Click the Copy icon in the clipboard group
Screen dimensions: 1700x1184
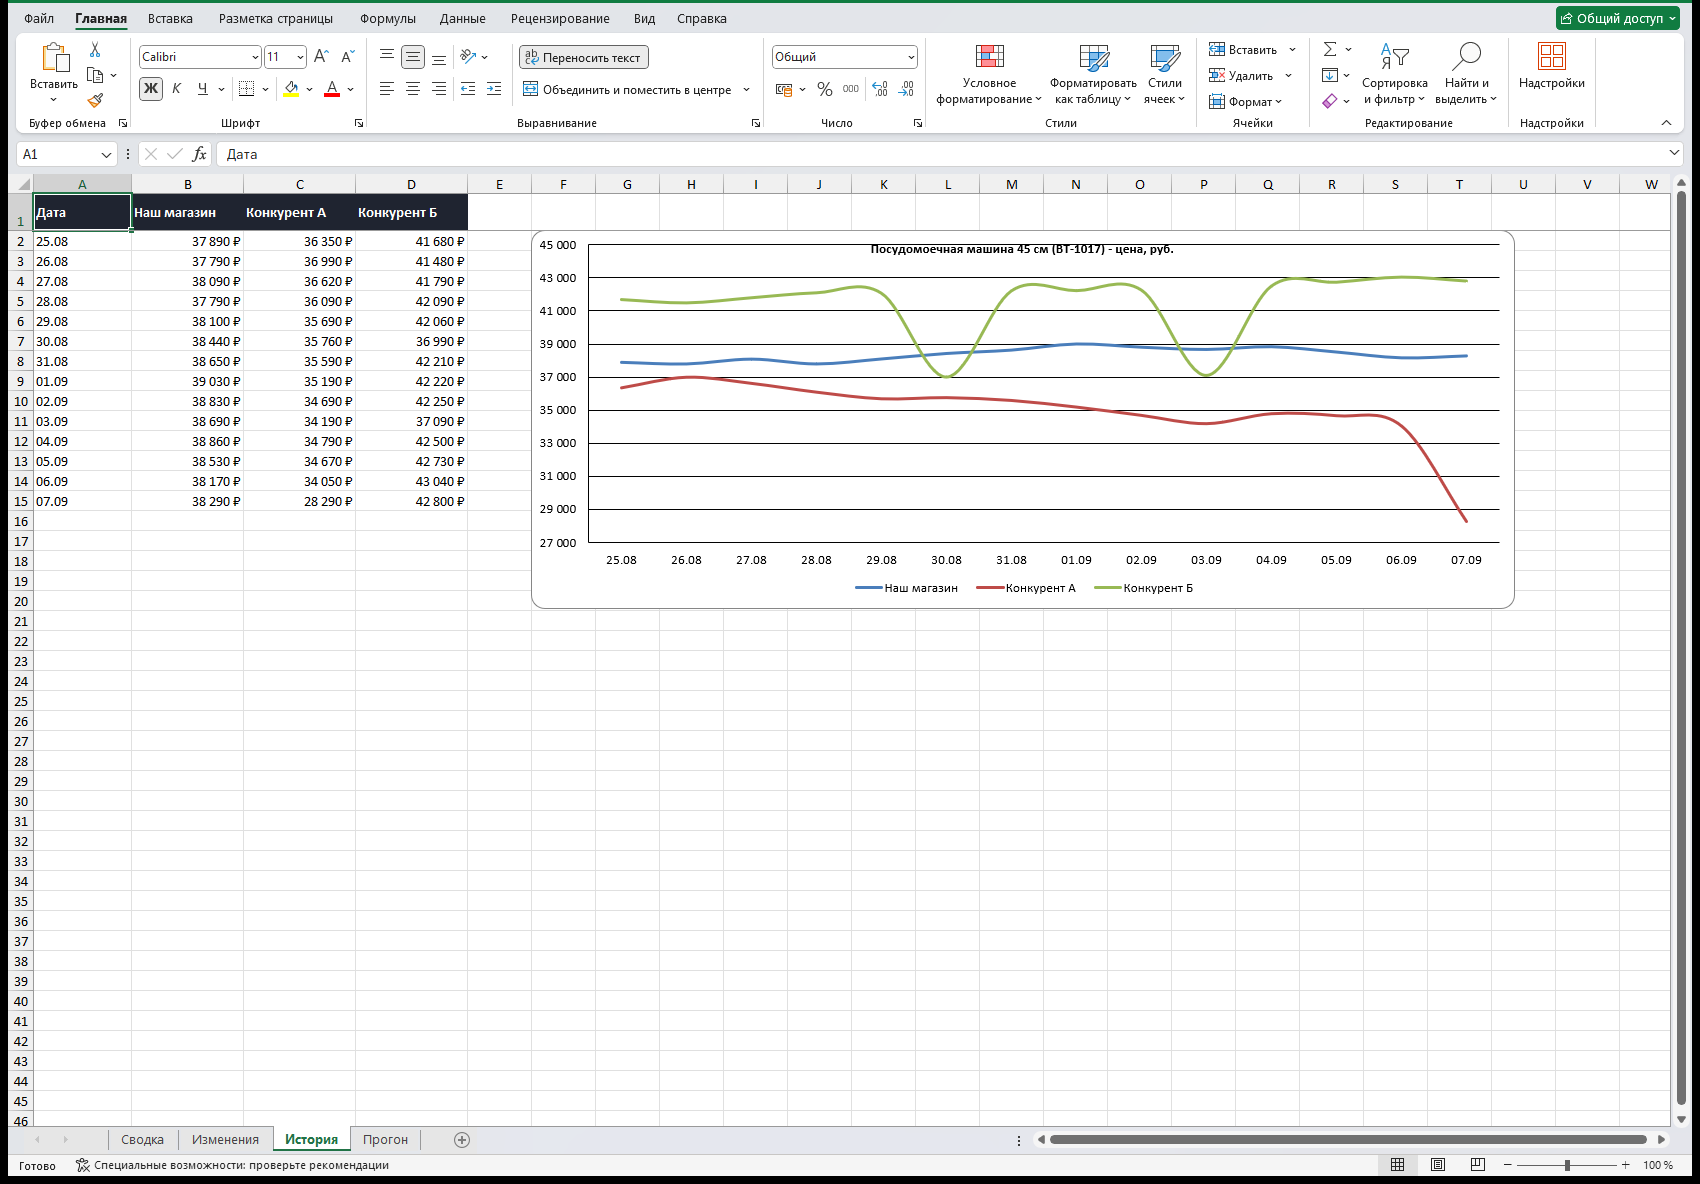[x=95, y=75]
